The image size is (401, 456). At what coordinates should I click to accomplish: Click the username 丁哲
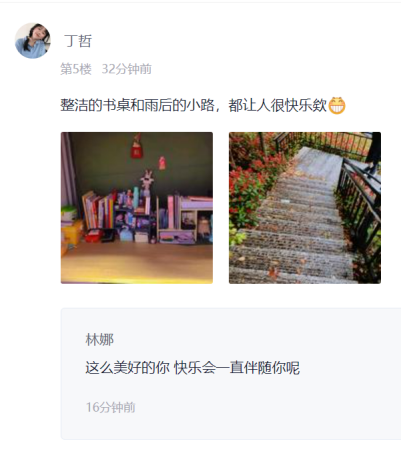point(78,41)
